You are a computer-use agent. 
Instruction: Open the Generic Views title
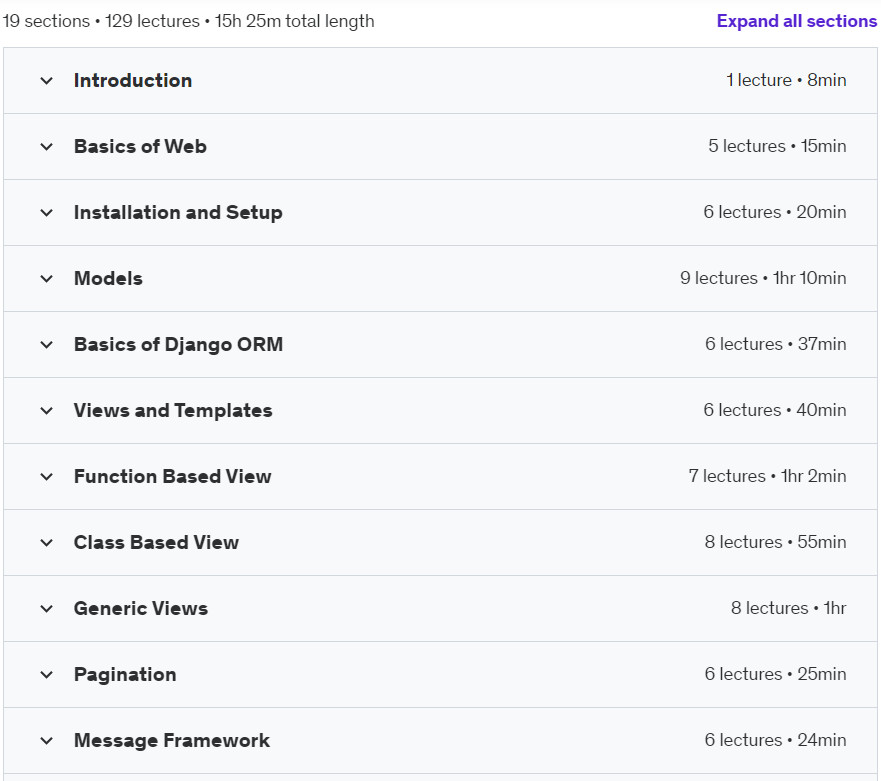(x=140, y=608)
